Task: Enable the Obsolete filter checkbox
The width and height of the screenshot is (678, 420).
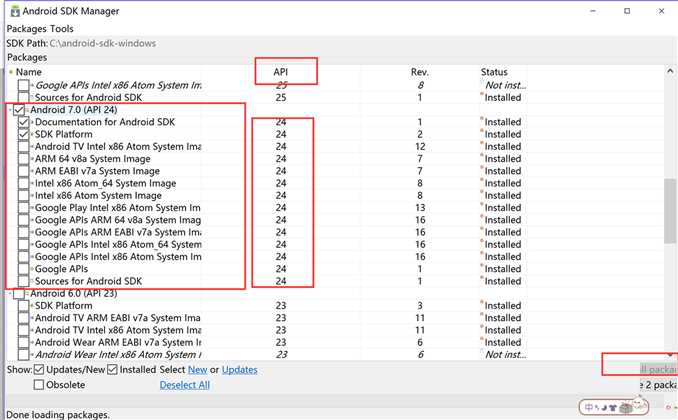Action: [39, 385]
